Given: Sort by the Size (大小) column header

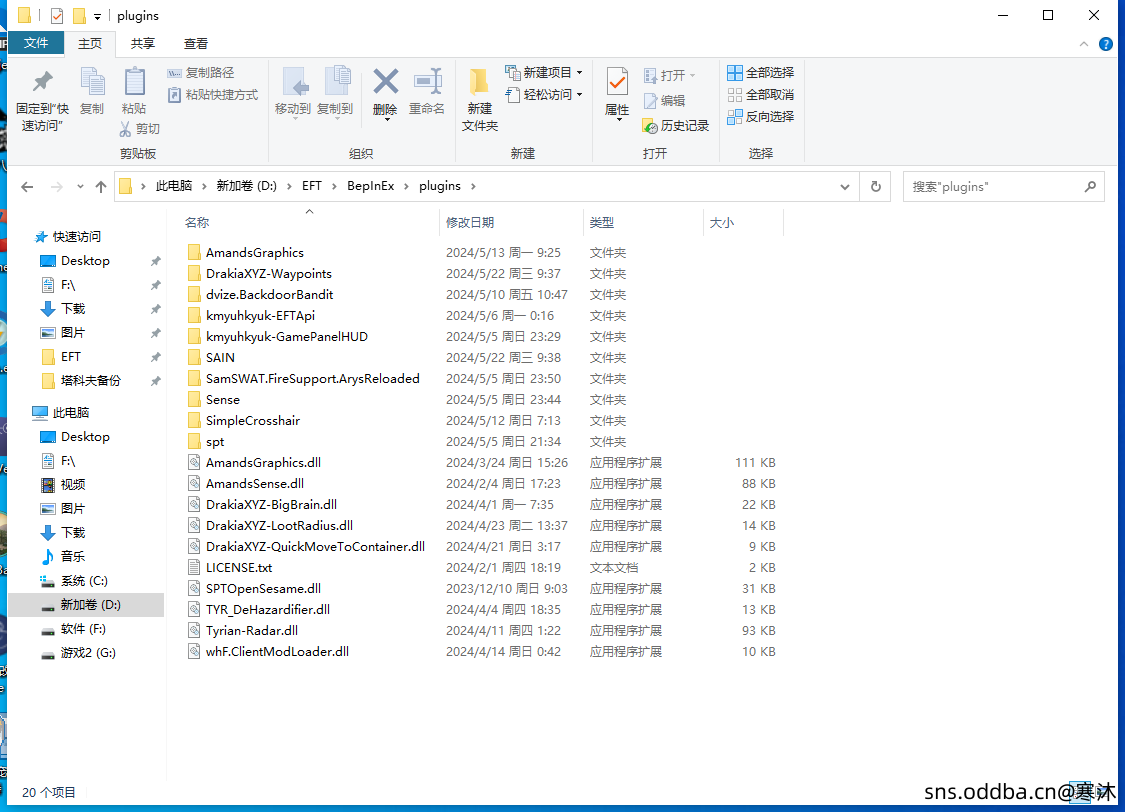Looking at the screenshot, I should (721, 222).
